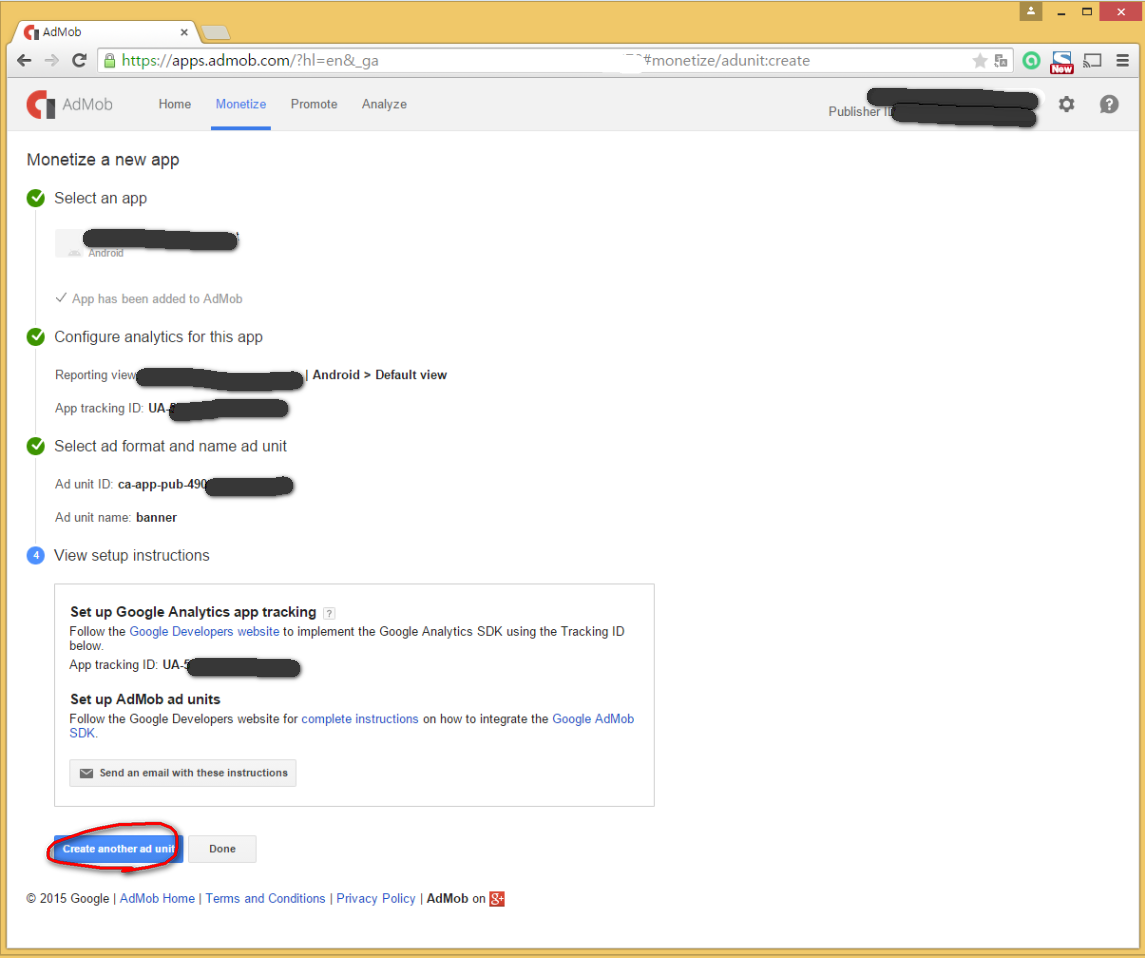
Task: Open the Analyze tab
Action: coord(384,104)
